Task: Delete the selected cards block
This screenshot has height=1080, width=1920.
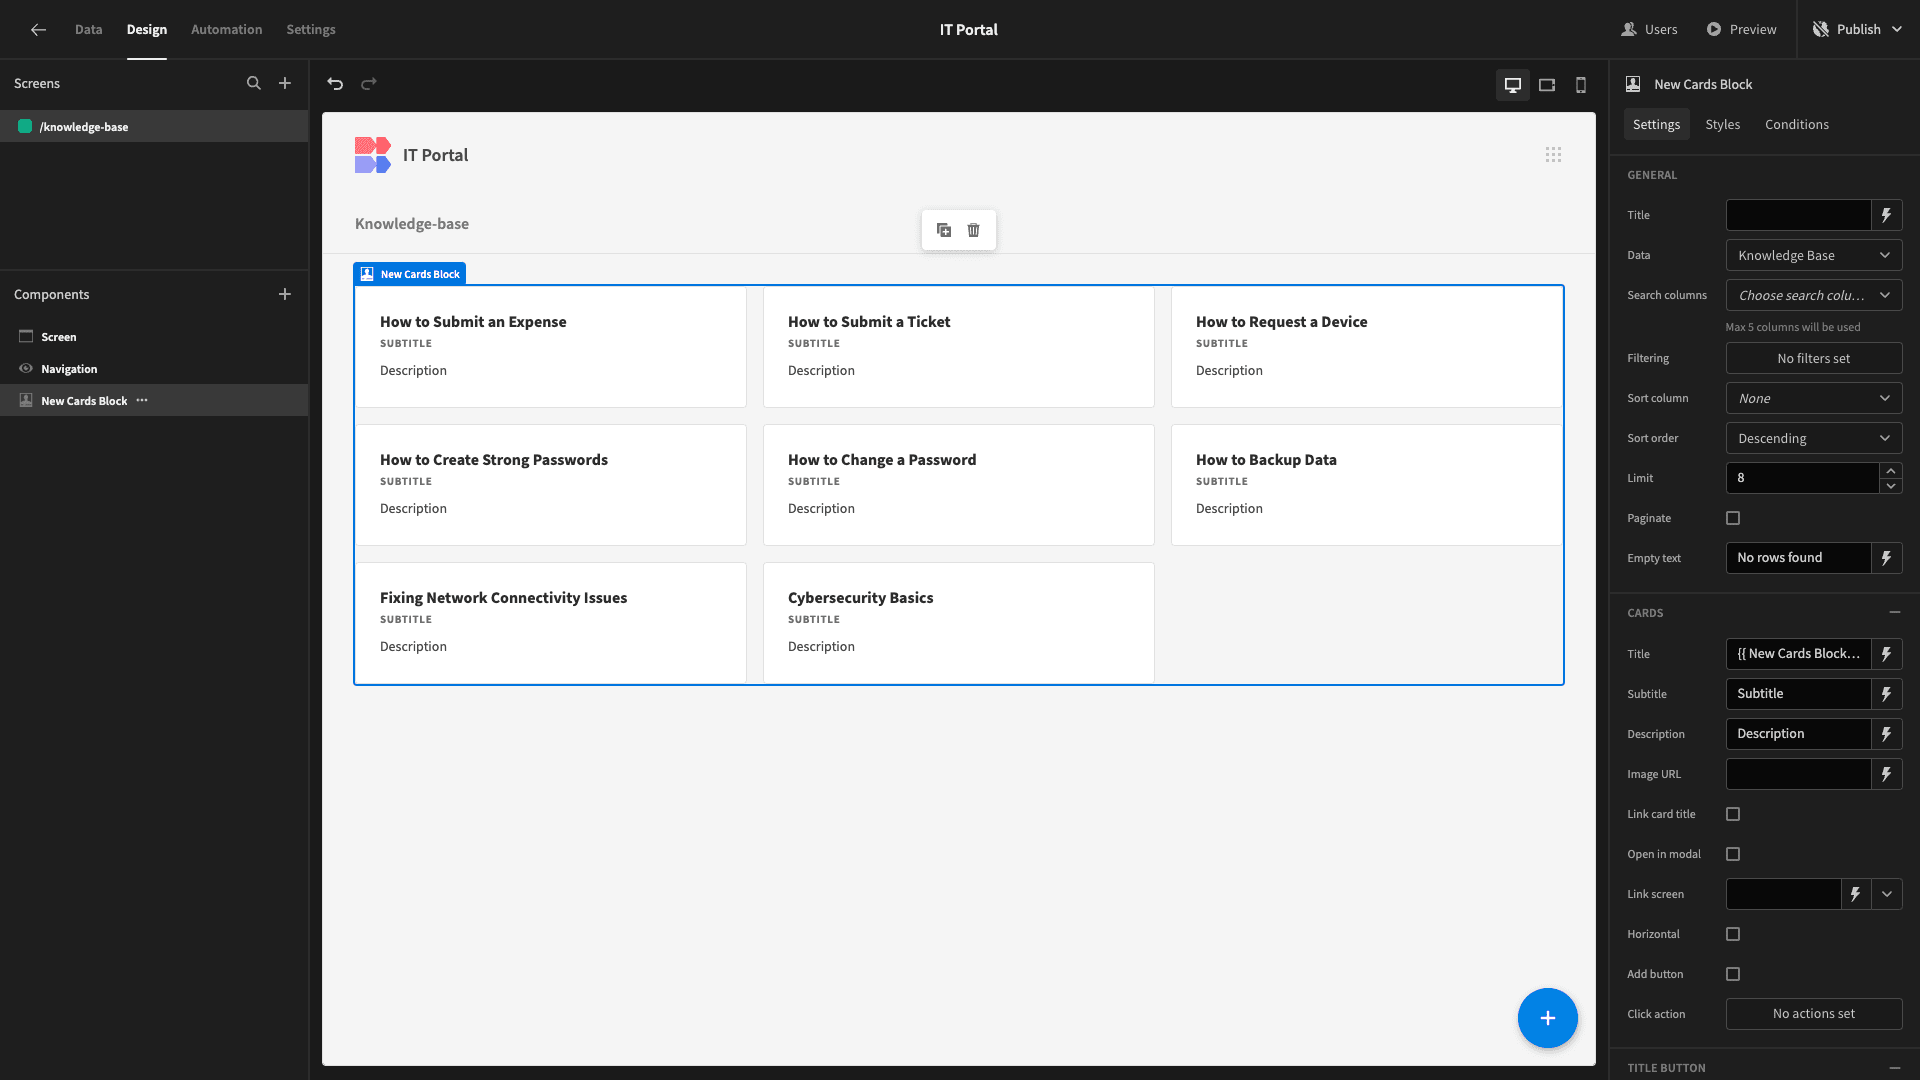Action: (x=974, y=230)
